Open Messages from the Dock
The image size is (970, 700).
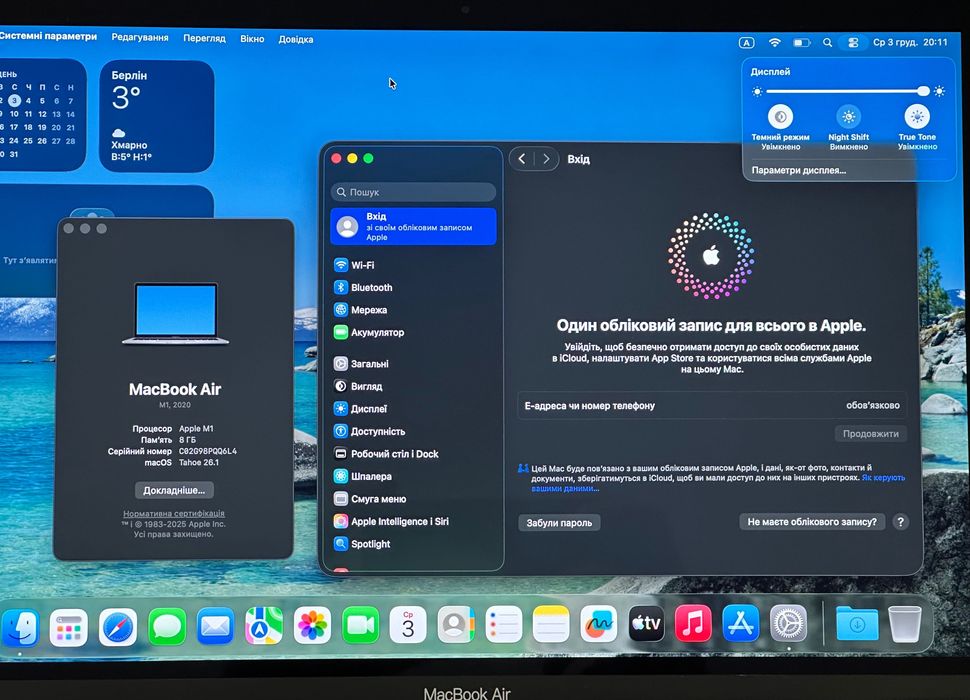coord(166,626)
